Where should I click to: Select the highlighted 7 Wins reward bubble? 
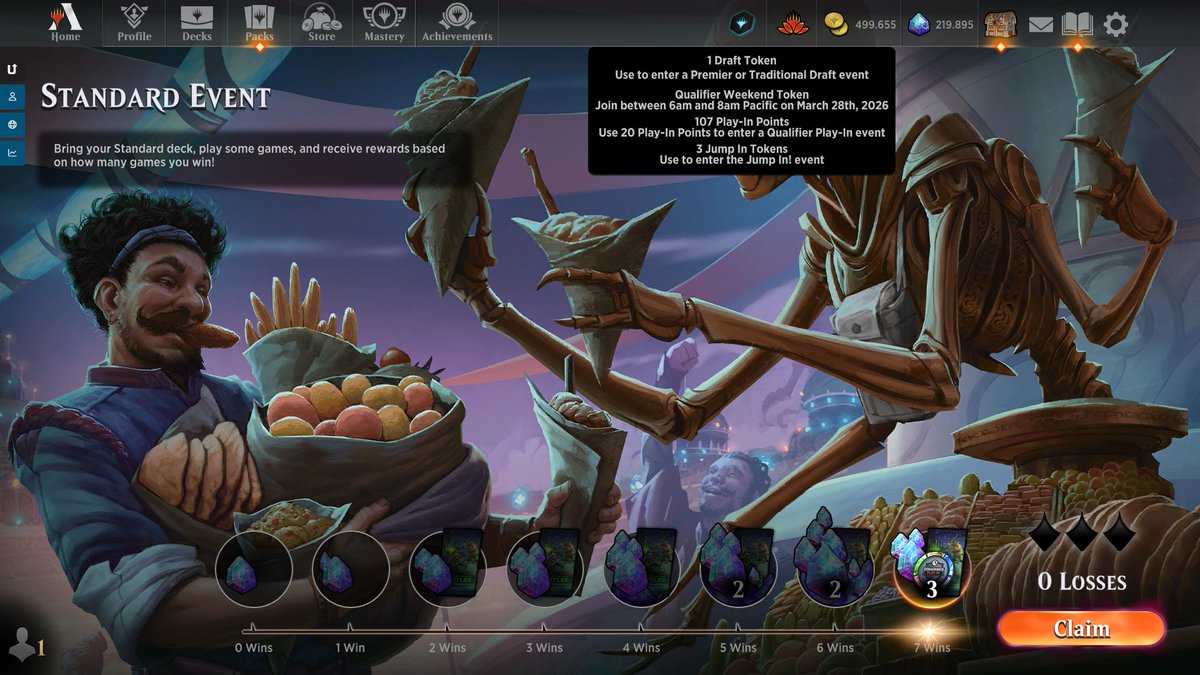(931, 568)
